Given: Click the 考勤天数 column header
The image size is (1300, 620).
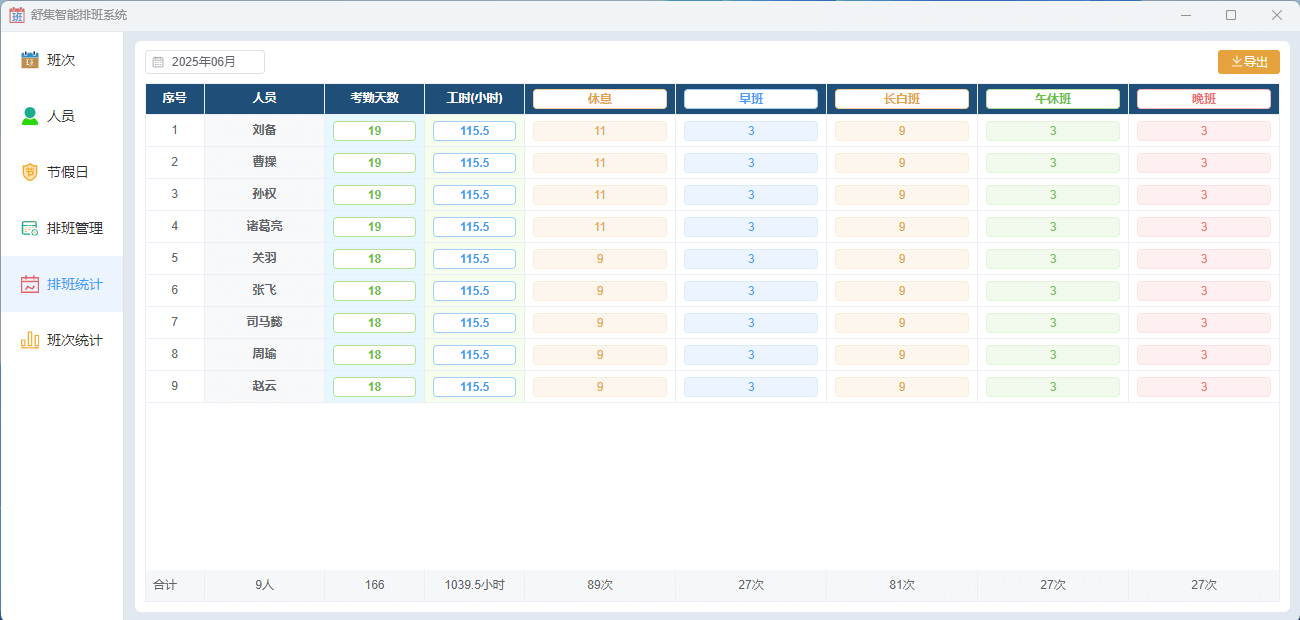Looking at the screenshot, I should (x=374, y=99).
